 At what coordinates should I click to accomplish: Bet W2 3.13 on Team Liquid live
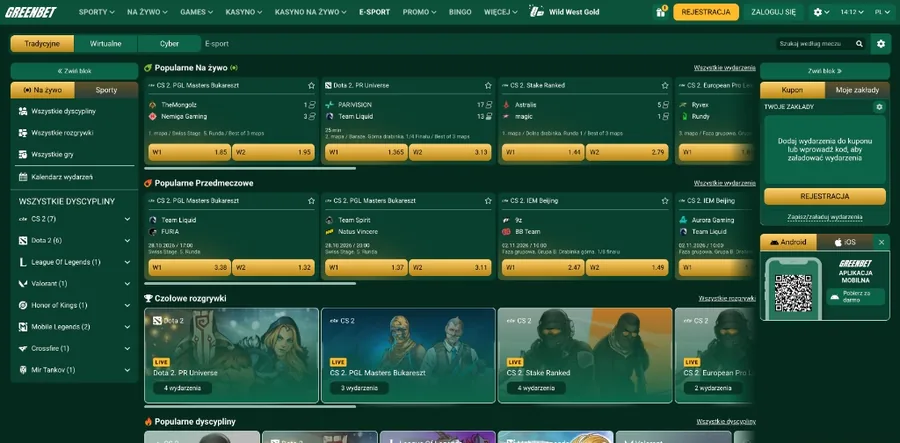pos(450,152)
